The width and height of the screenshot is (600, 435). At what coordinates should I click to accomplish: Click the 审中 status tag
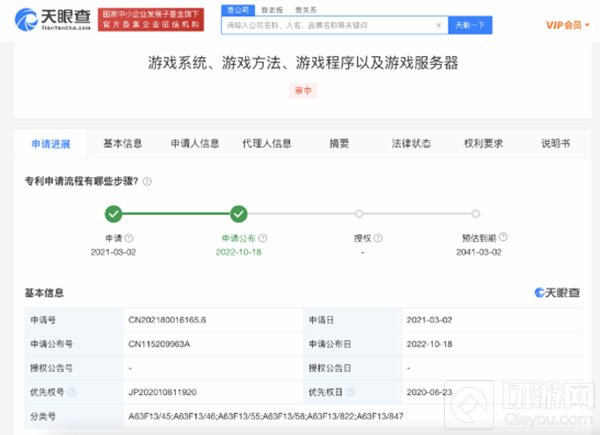[x=301, y=89]
